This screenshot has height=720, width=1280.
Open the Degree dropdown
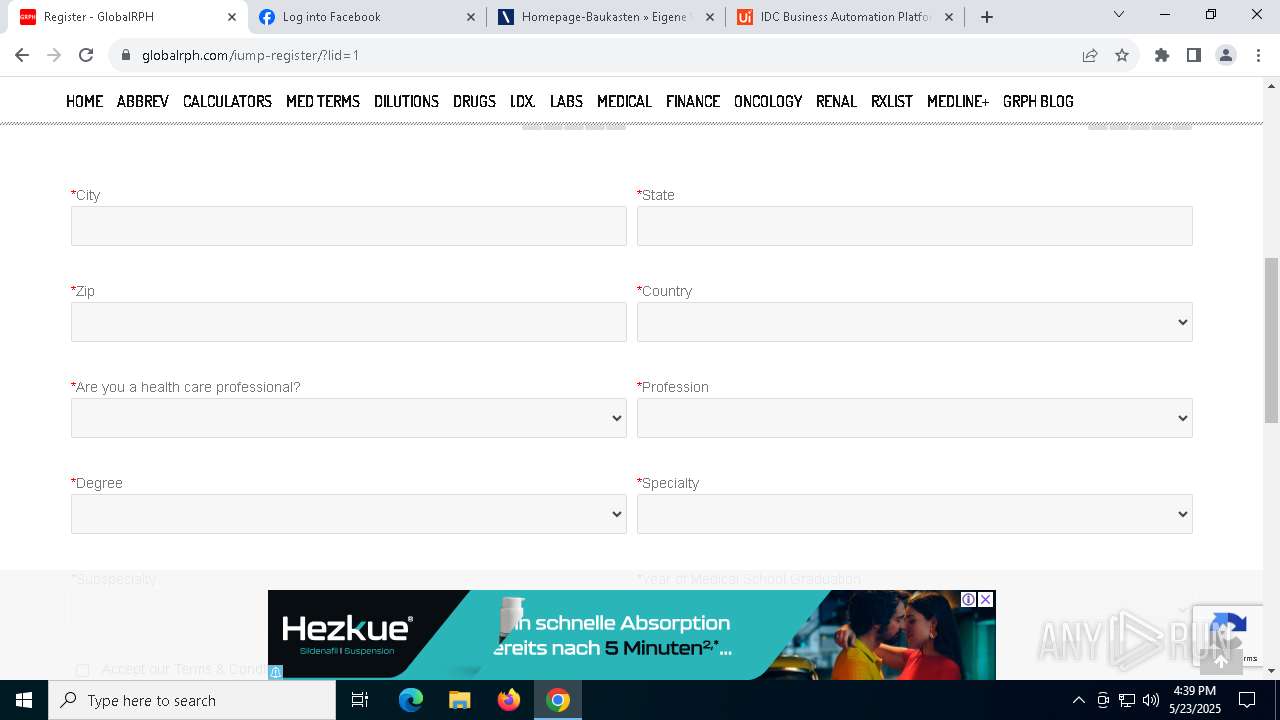348,514
